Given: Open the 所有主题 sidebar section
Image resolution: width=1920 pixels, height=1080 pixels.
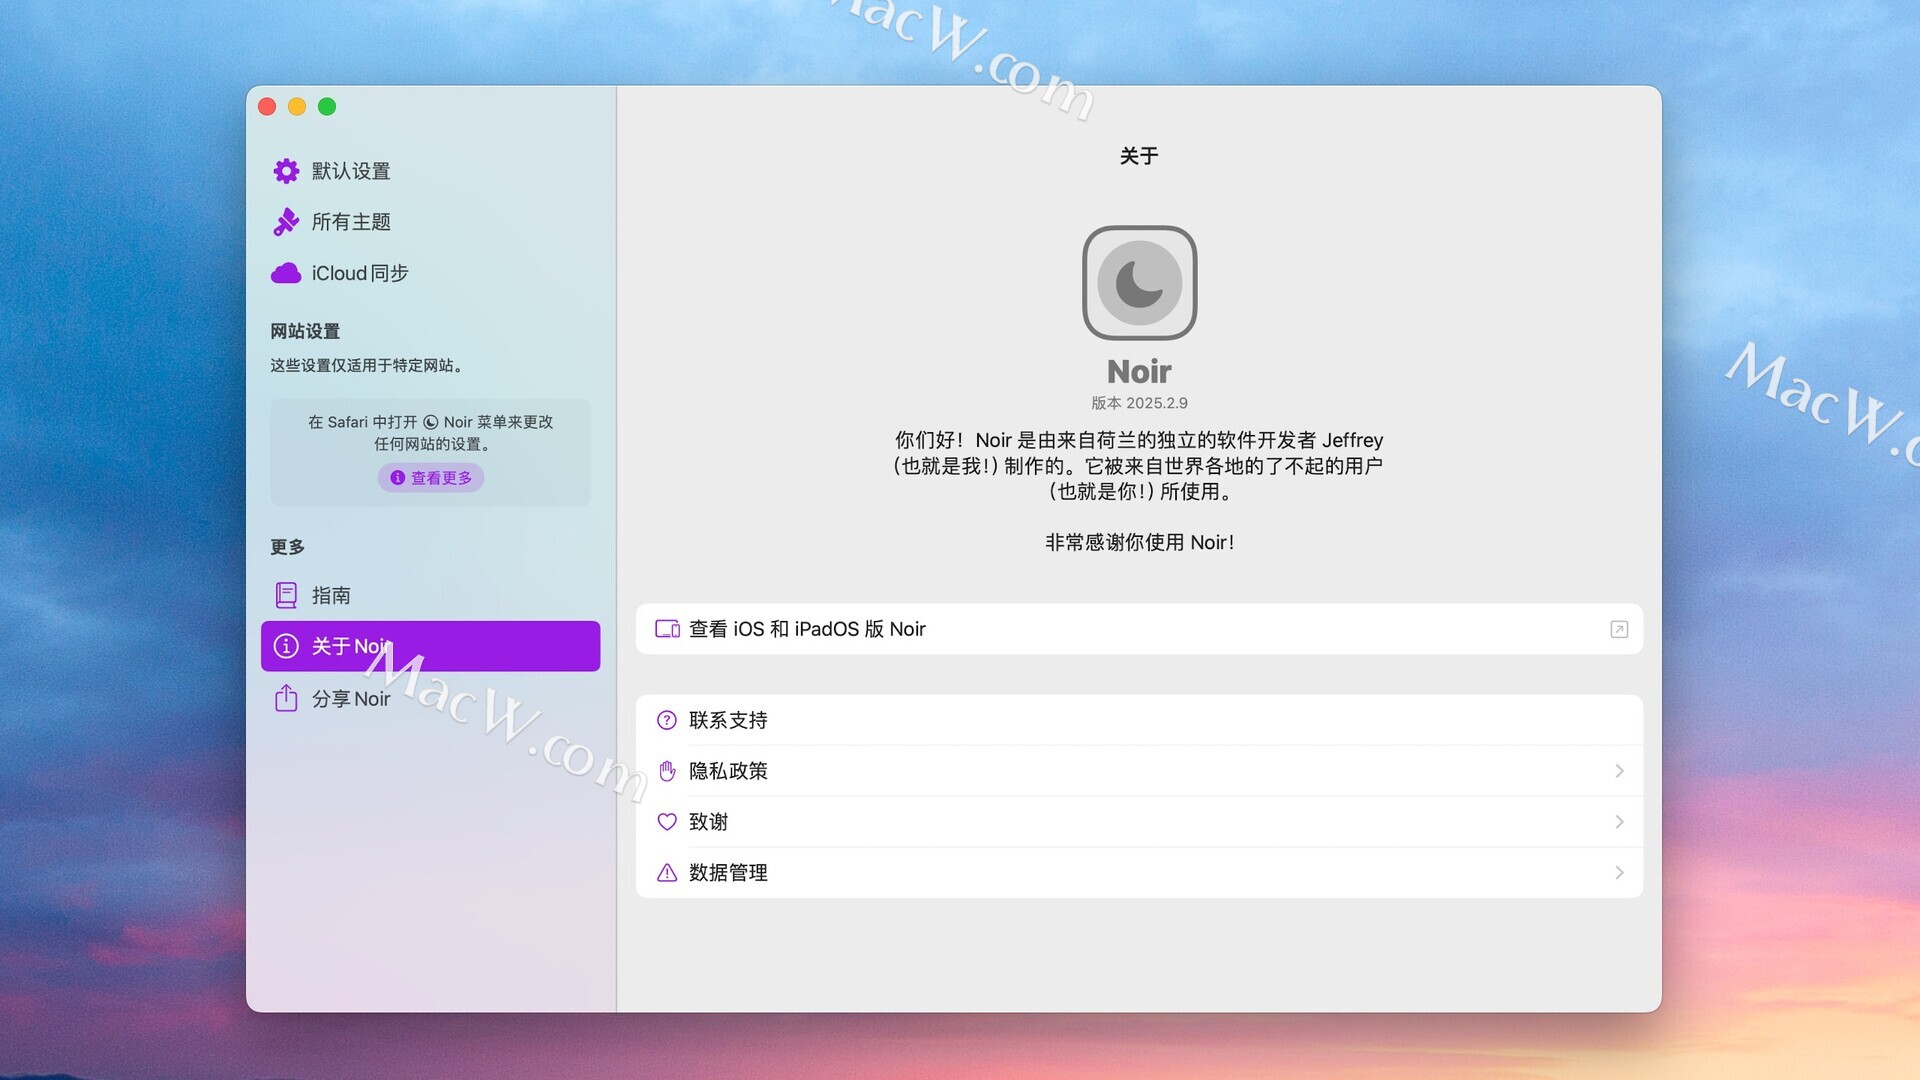Looking at the screenshot, I should coord(351,222).
